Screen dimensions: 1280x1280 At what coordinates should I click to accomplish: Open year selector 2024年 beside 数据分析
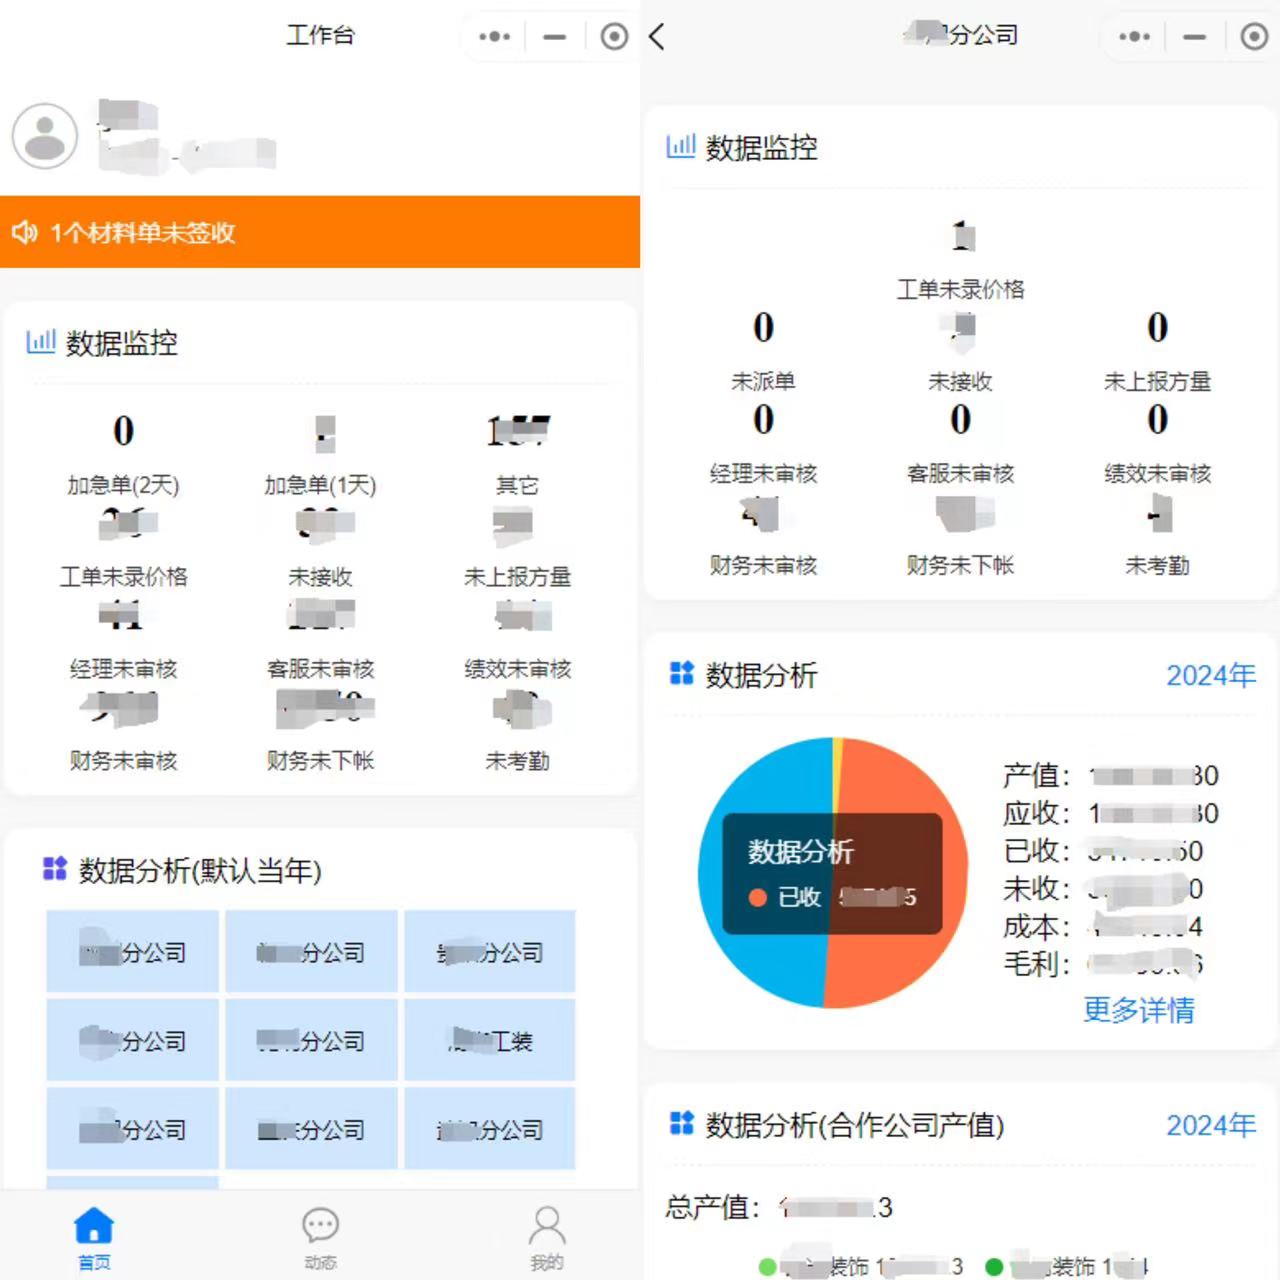click(x=1210, y=676)
